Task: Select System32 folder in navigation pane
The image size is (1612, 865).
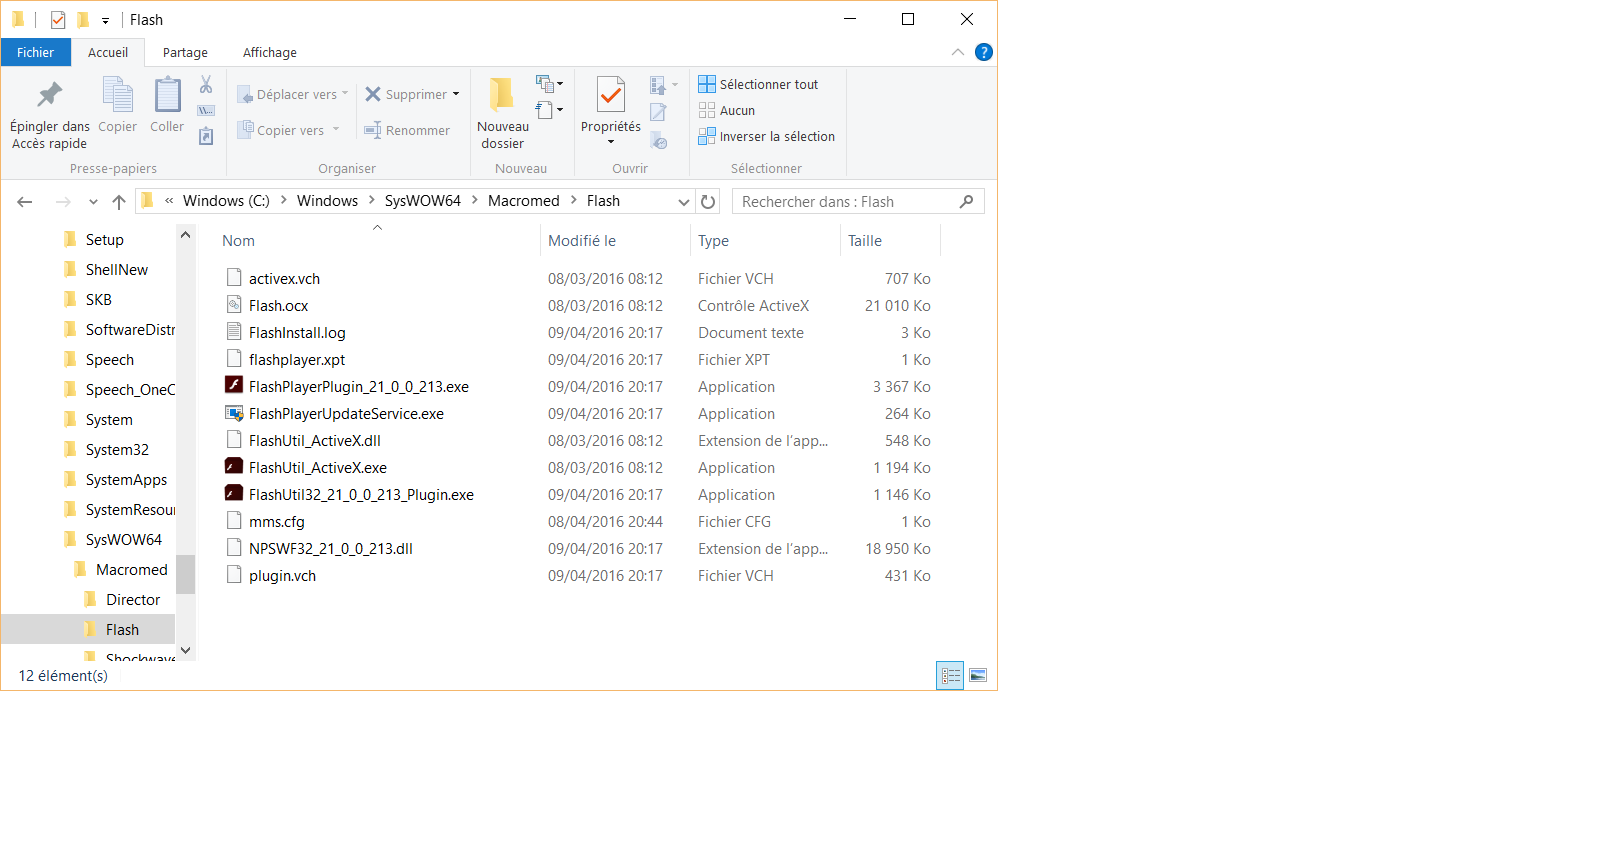Action: pos(117,450)
